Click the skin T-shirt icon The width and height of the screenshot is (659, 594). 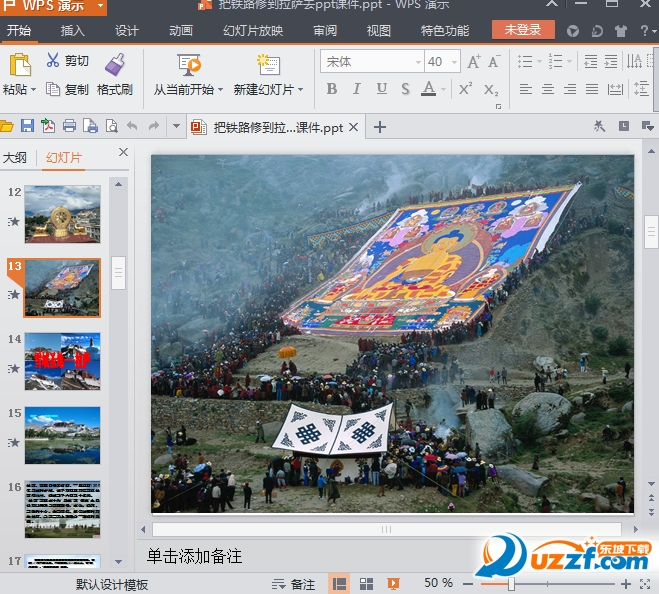(x=620, y=31)
